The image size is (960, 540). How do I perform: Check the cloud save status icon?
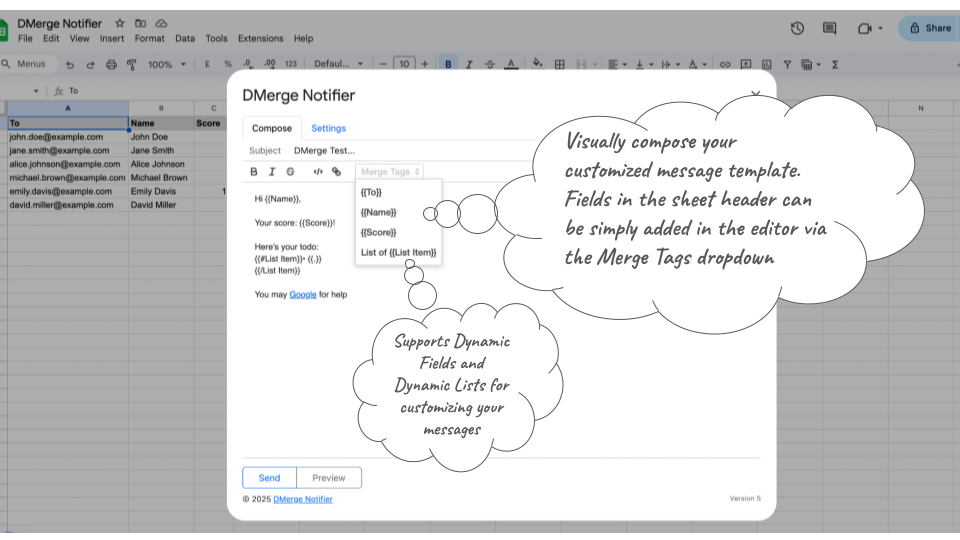click(x=161, y=23)
